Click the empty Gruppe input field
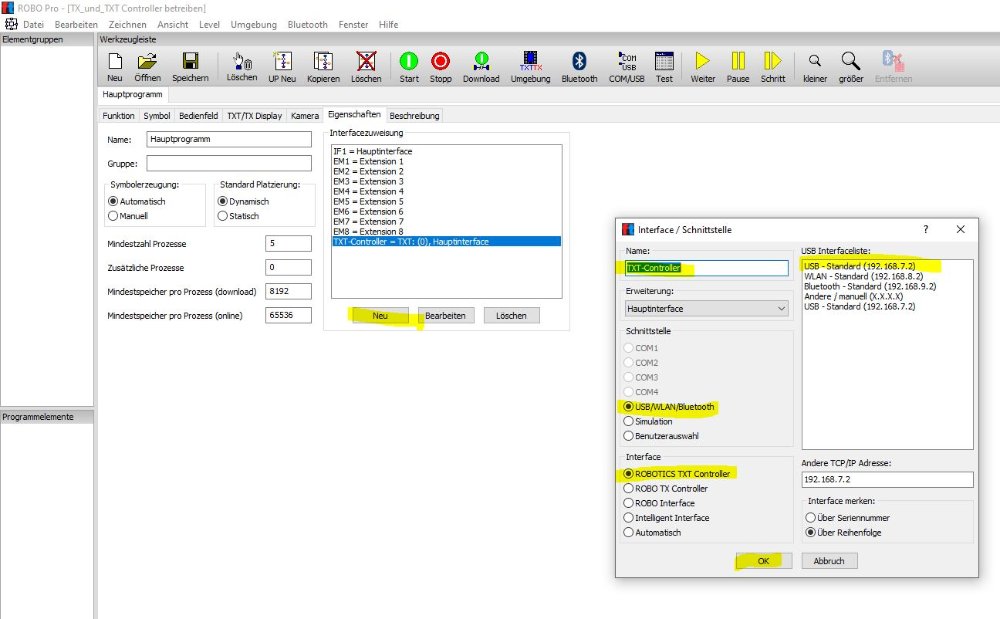The image size is (1000, 619). 229,163
